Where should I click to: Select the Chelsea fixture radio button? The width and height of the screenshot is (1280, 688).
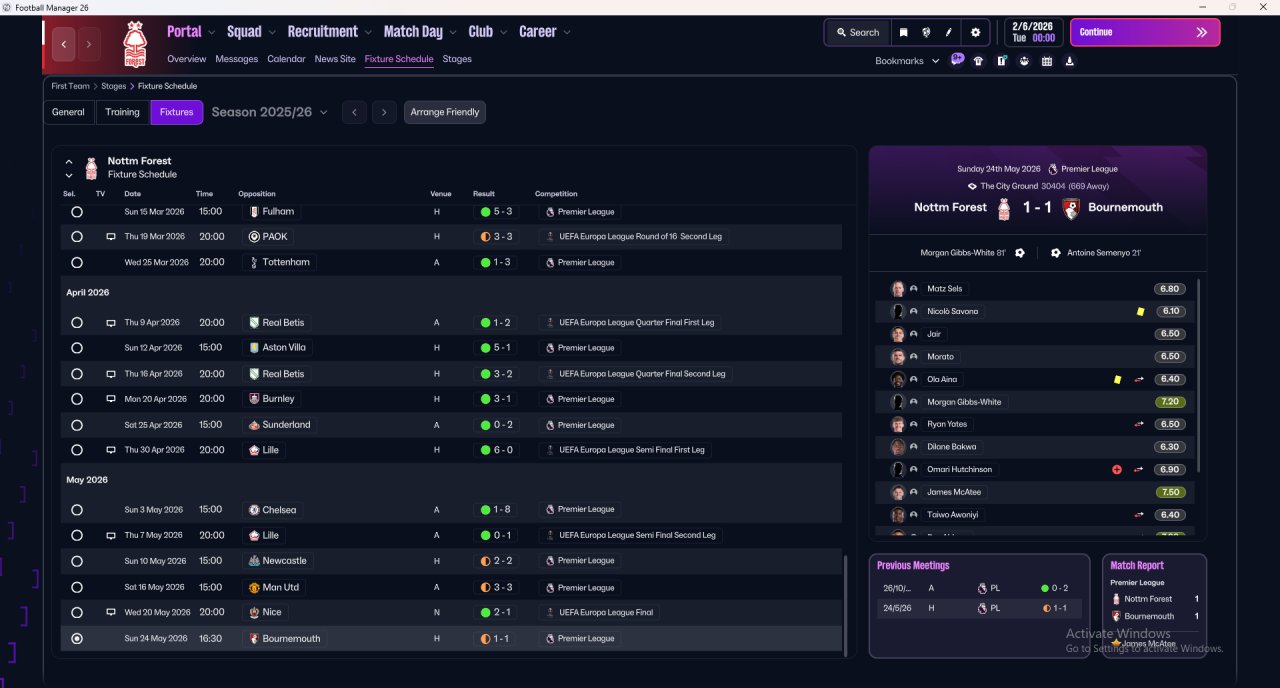pos(77,510)
